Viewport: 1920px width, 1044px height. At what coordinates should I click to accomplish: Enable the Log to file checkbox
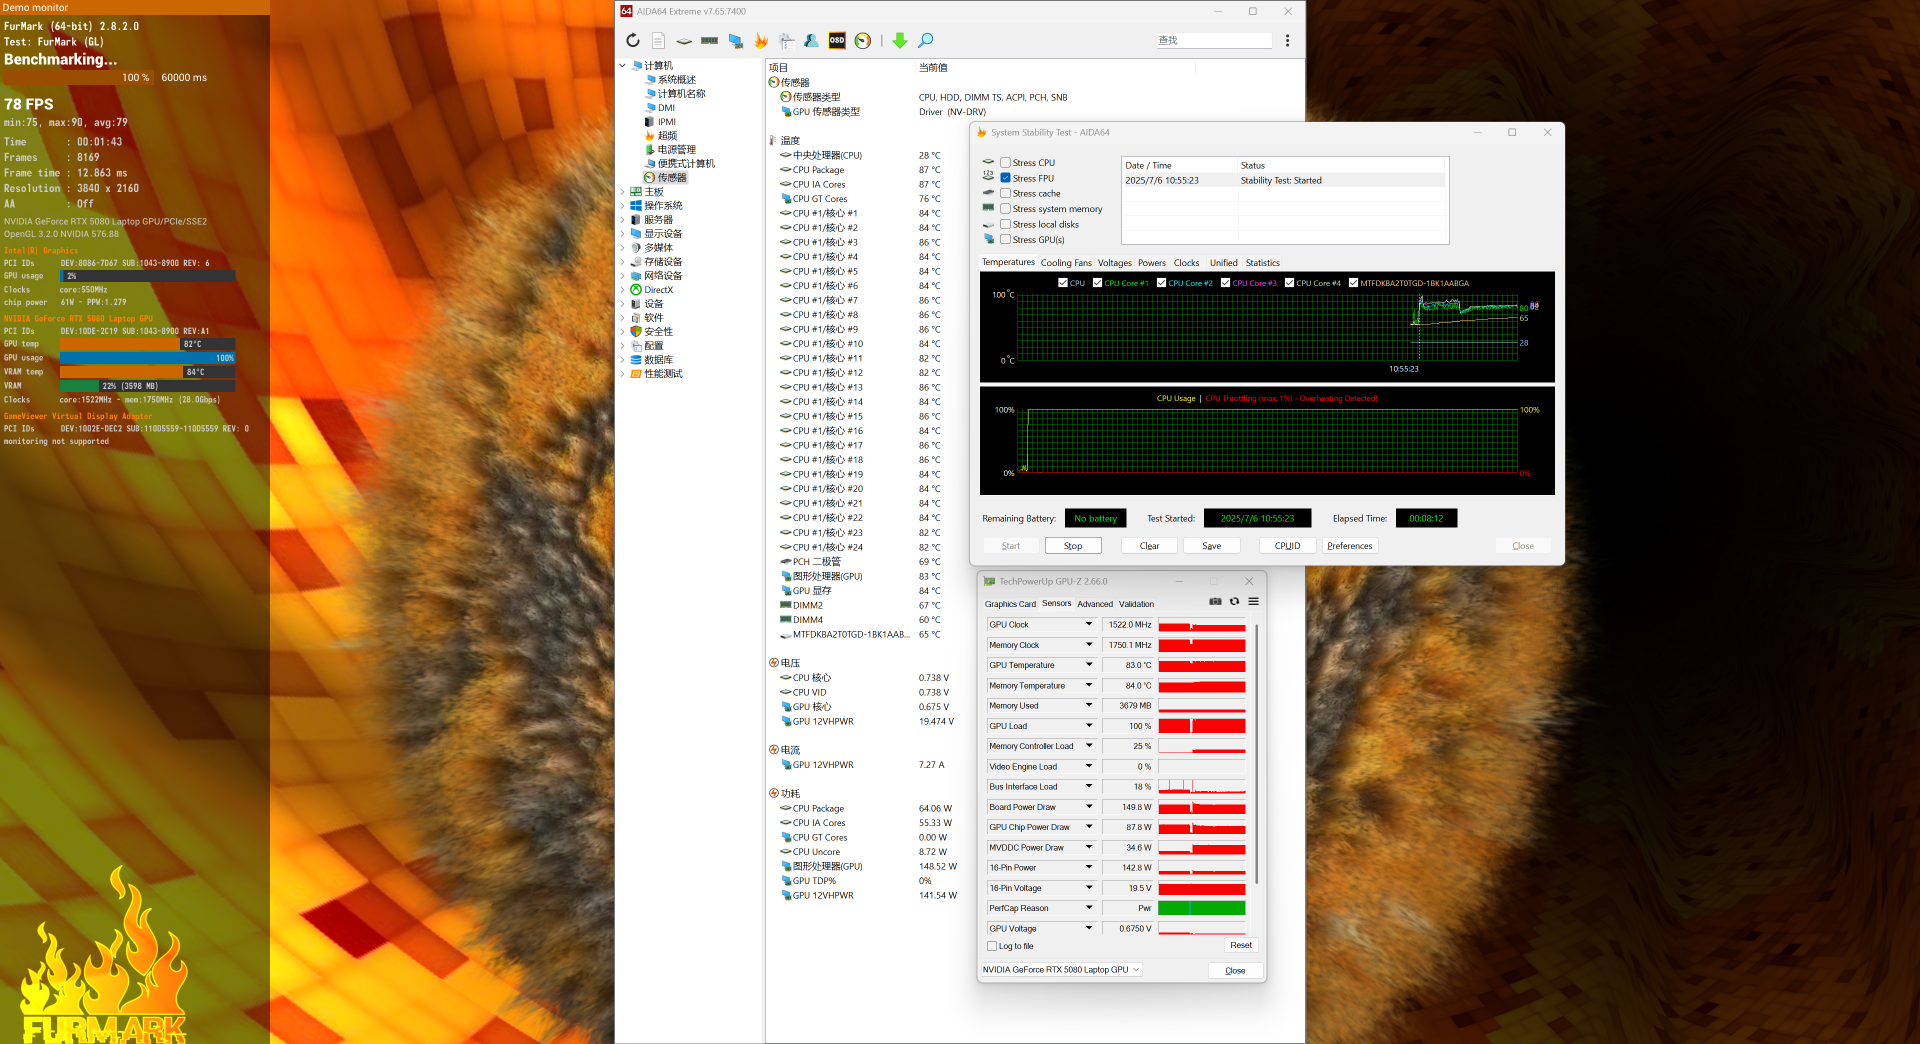point(992,946)
